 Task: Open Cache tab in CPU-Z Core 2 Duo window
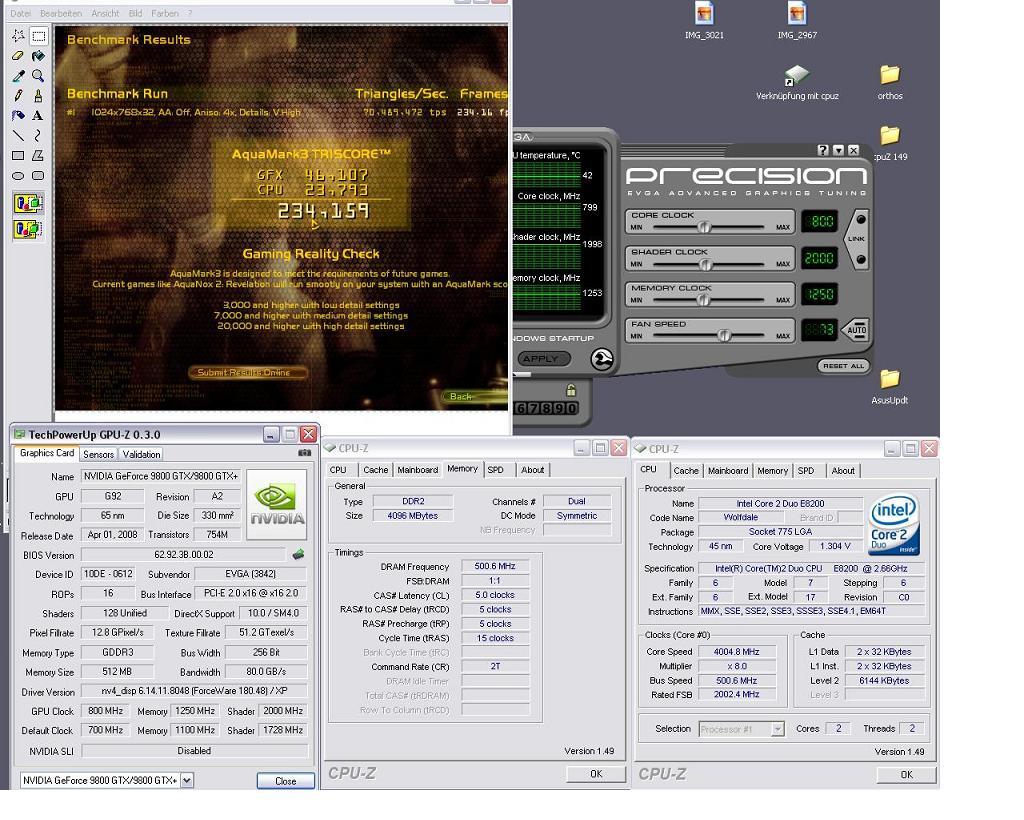click(x=686, y=471)
